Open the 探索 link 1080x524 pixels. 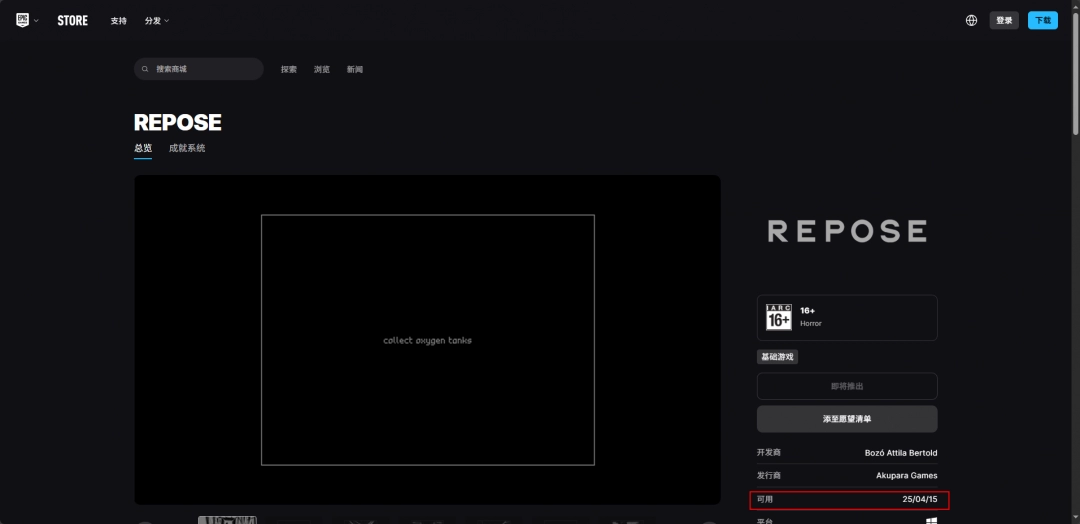coord(289,69)
